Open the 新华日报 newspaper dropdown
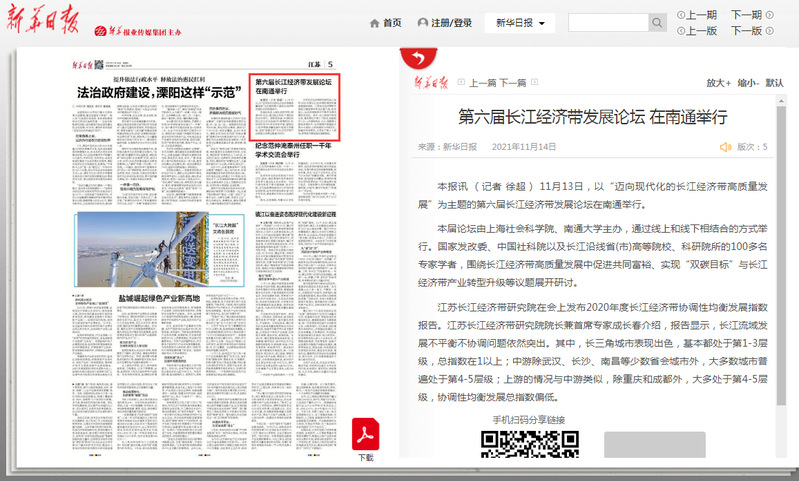The width and height of the screenshot is (799, 481). [521, 22]
